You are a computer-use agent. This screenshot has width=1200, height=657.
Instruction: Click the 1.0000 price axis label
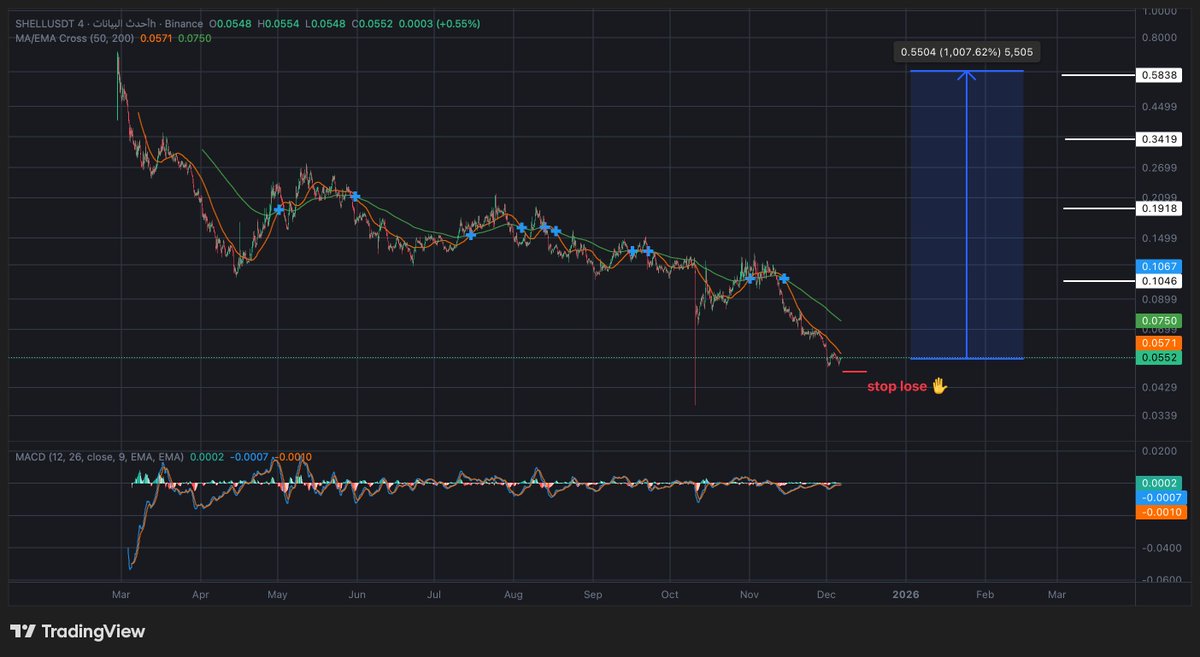coord(1159,11)
